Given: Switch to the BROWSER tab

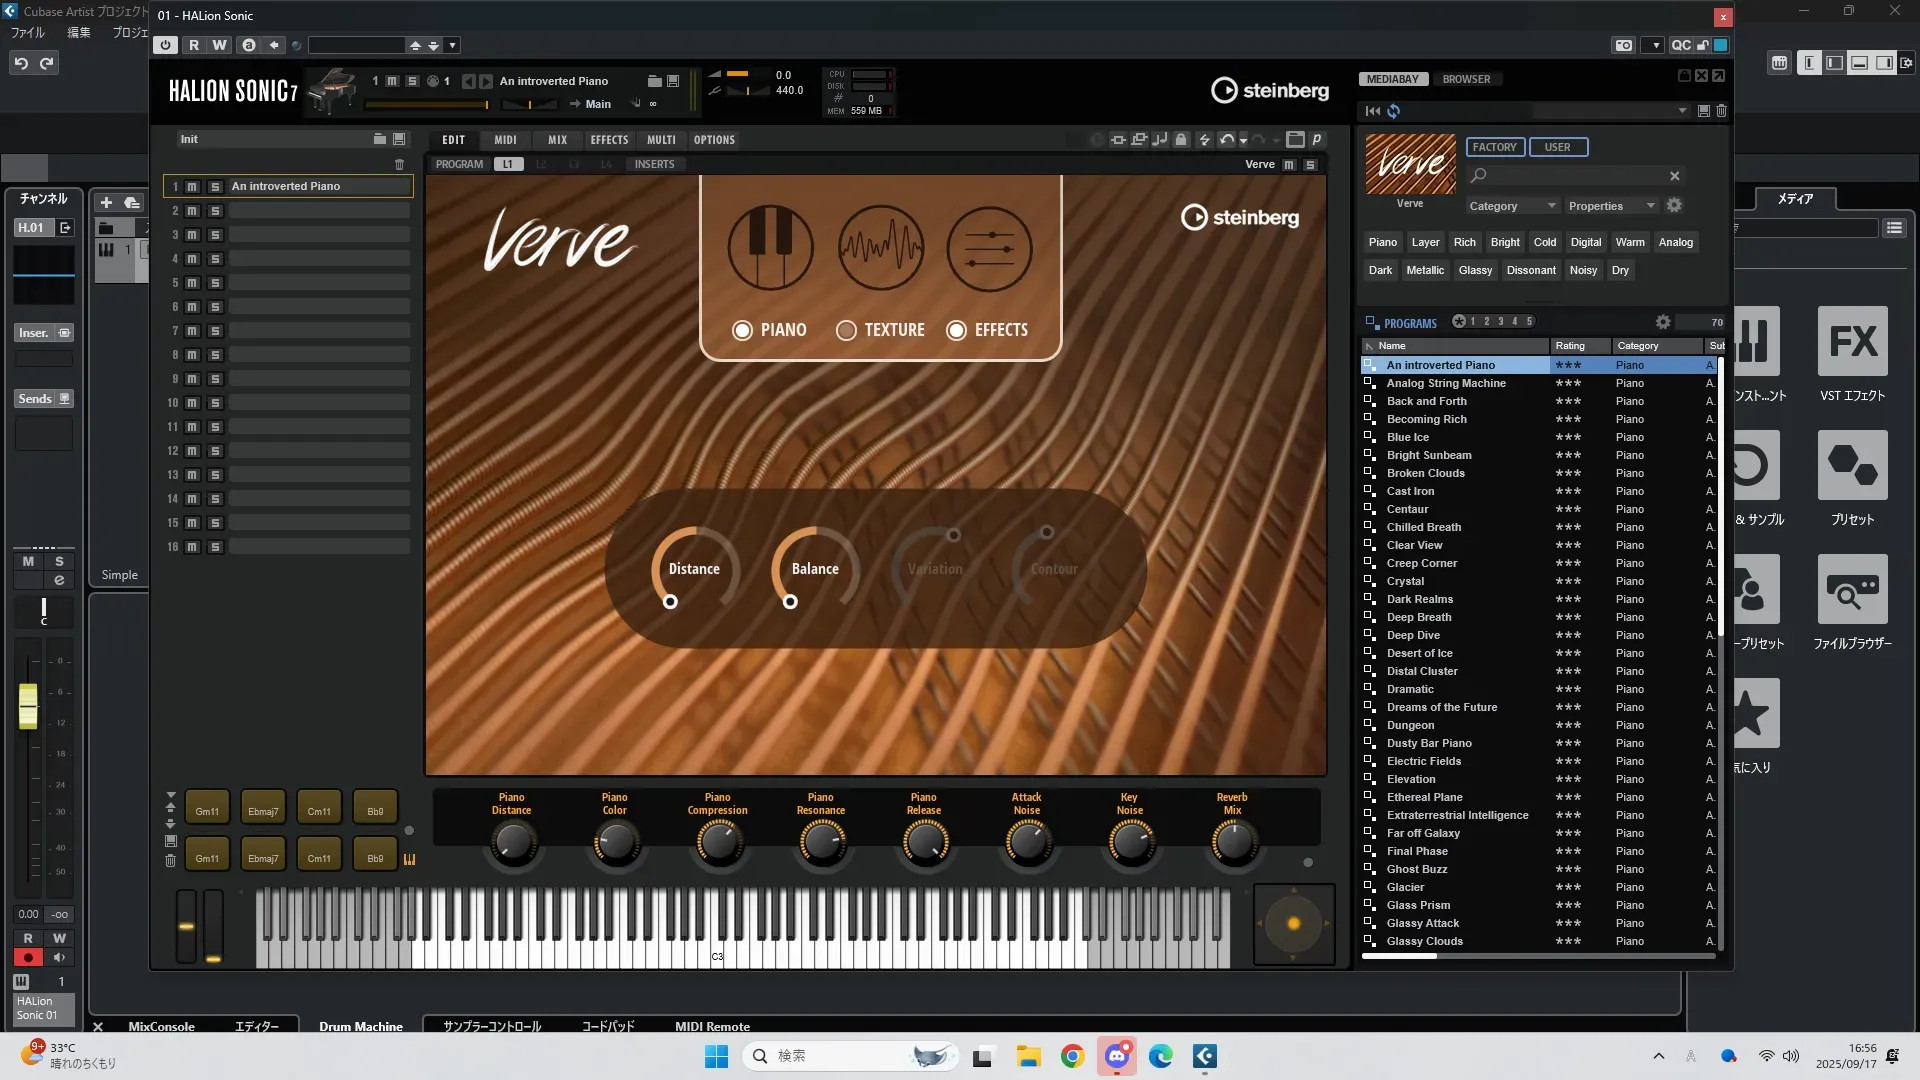Looking at the screenshot, I should 1465,79.
